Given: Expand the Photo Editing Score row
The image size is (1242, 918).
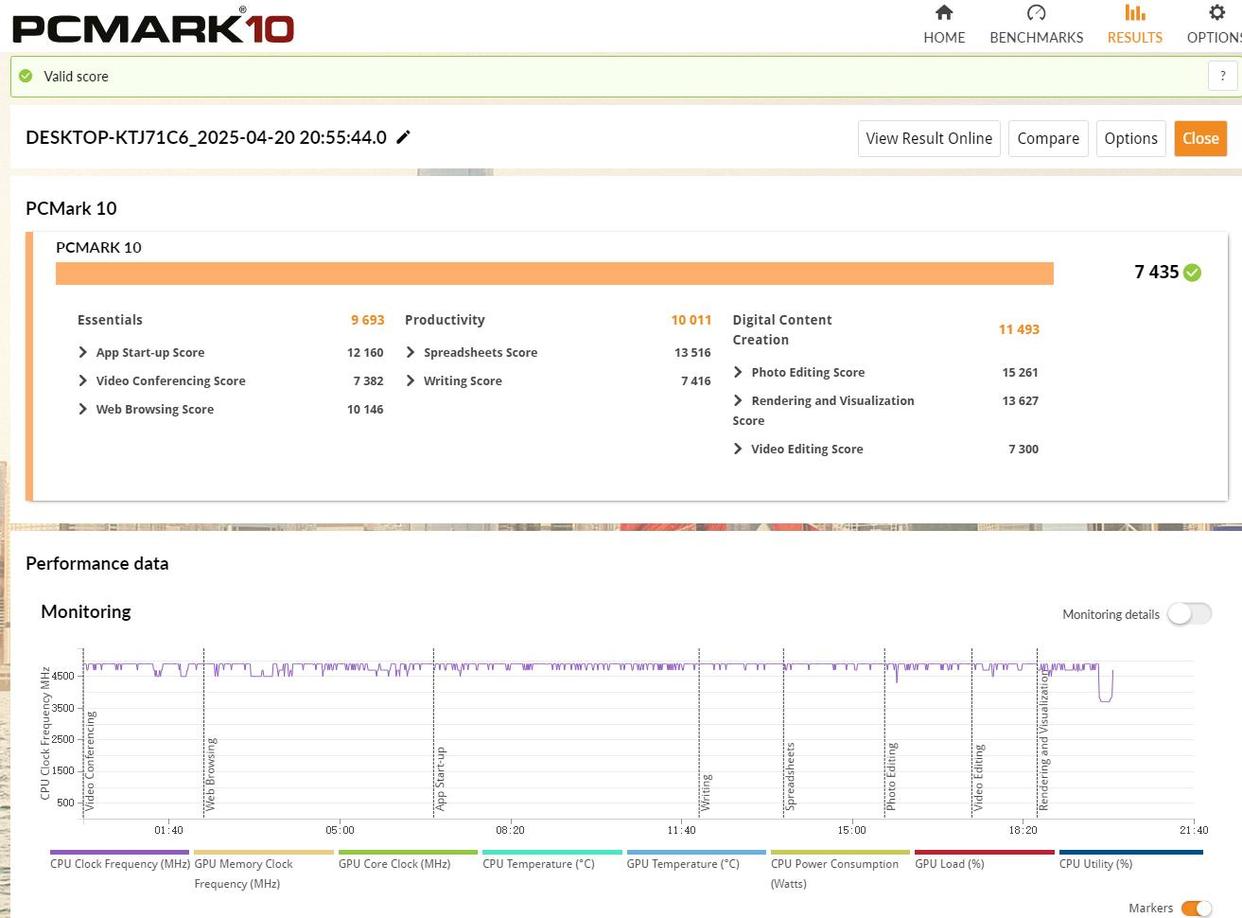Looking at the screenshot, I should point(738,372).
